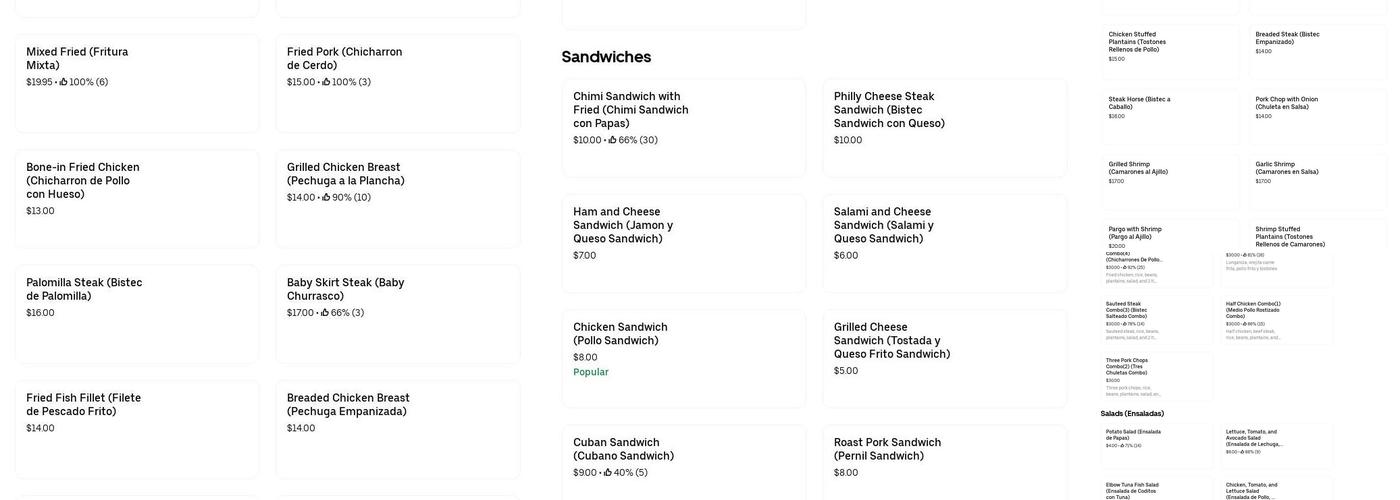Open Philly Cheese Steak Sandwich item

click(944, 128)
